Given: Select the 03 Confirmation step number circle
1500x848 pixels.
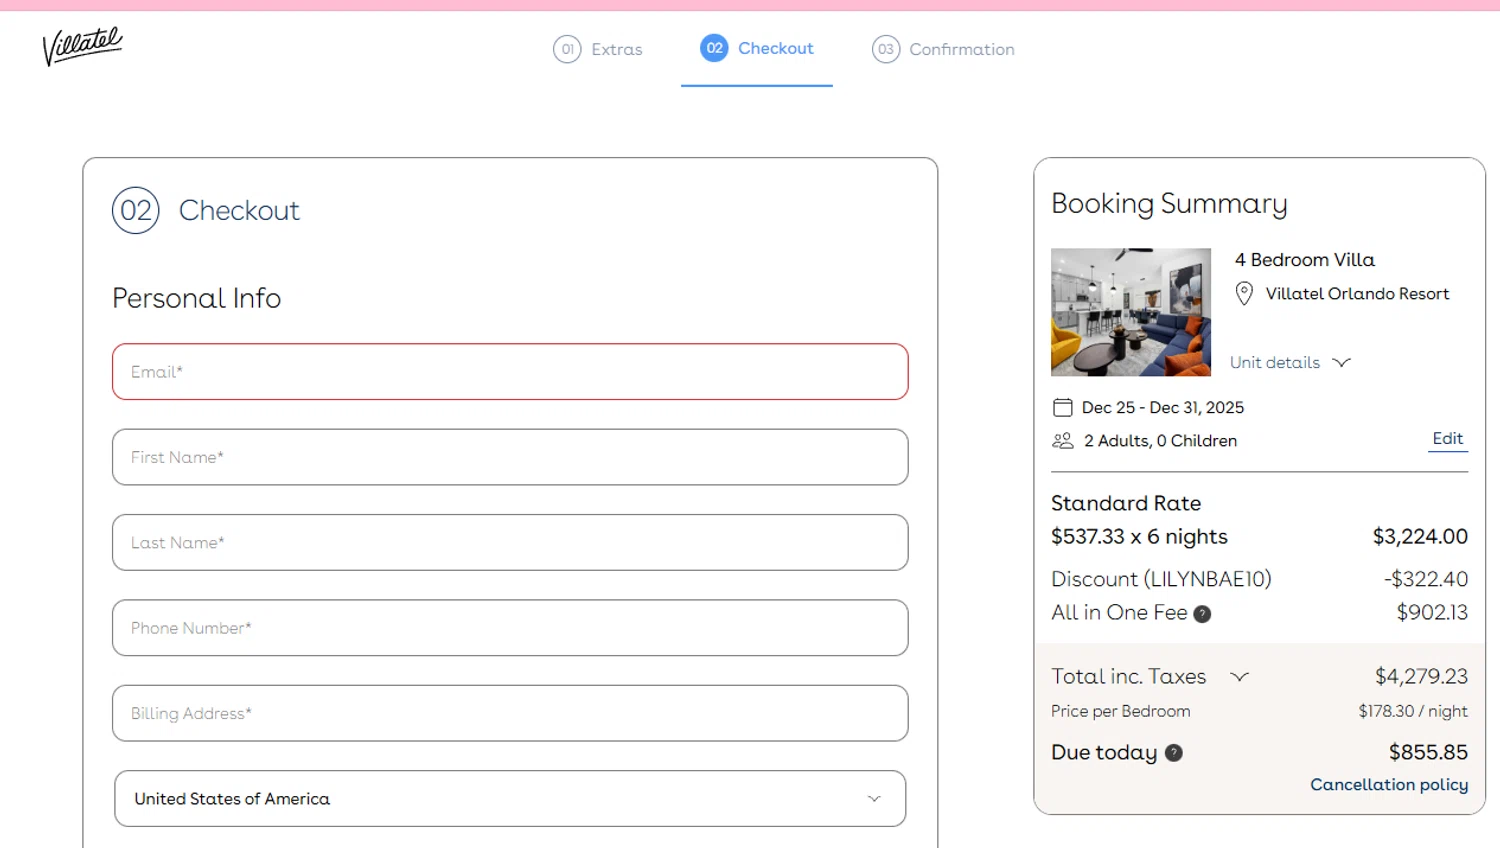Looking at the screenshot, I should tap(886, 49).
